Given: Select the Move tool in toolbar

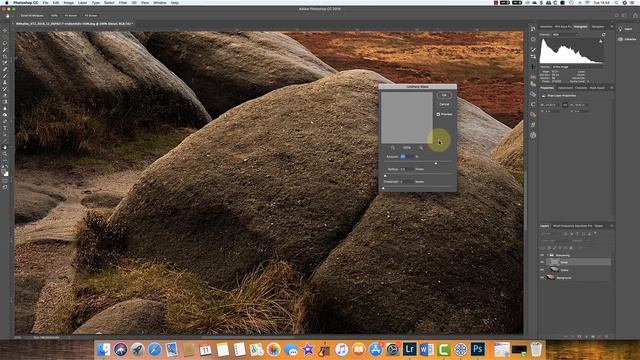Looking at the screenshot, I should pyautogui.click(x=5, y=30).
